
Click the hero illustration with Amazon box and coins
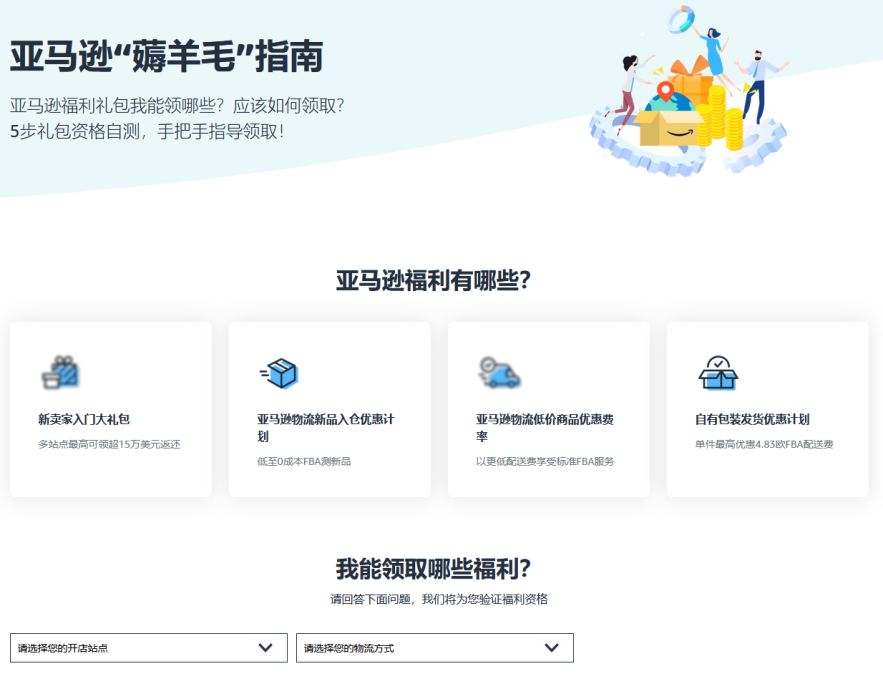point(688,90)
